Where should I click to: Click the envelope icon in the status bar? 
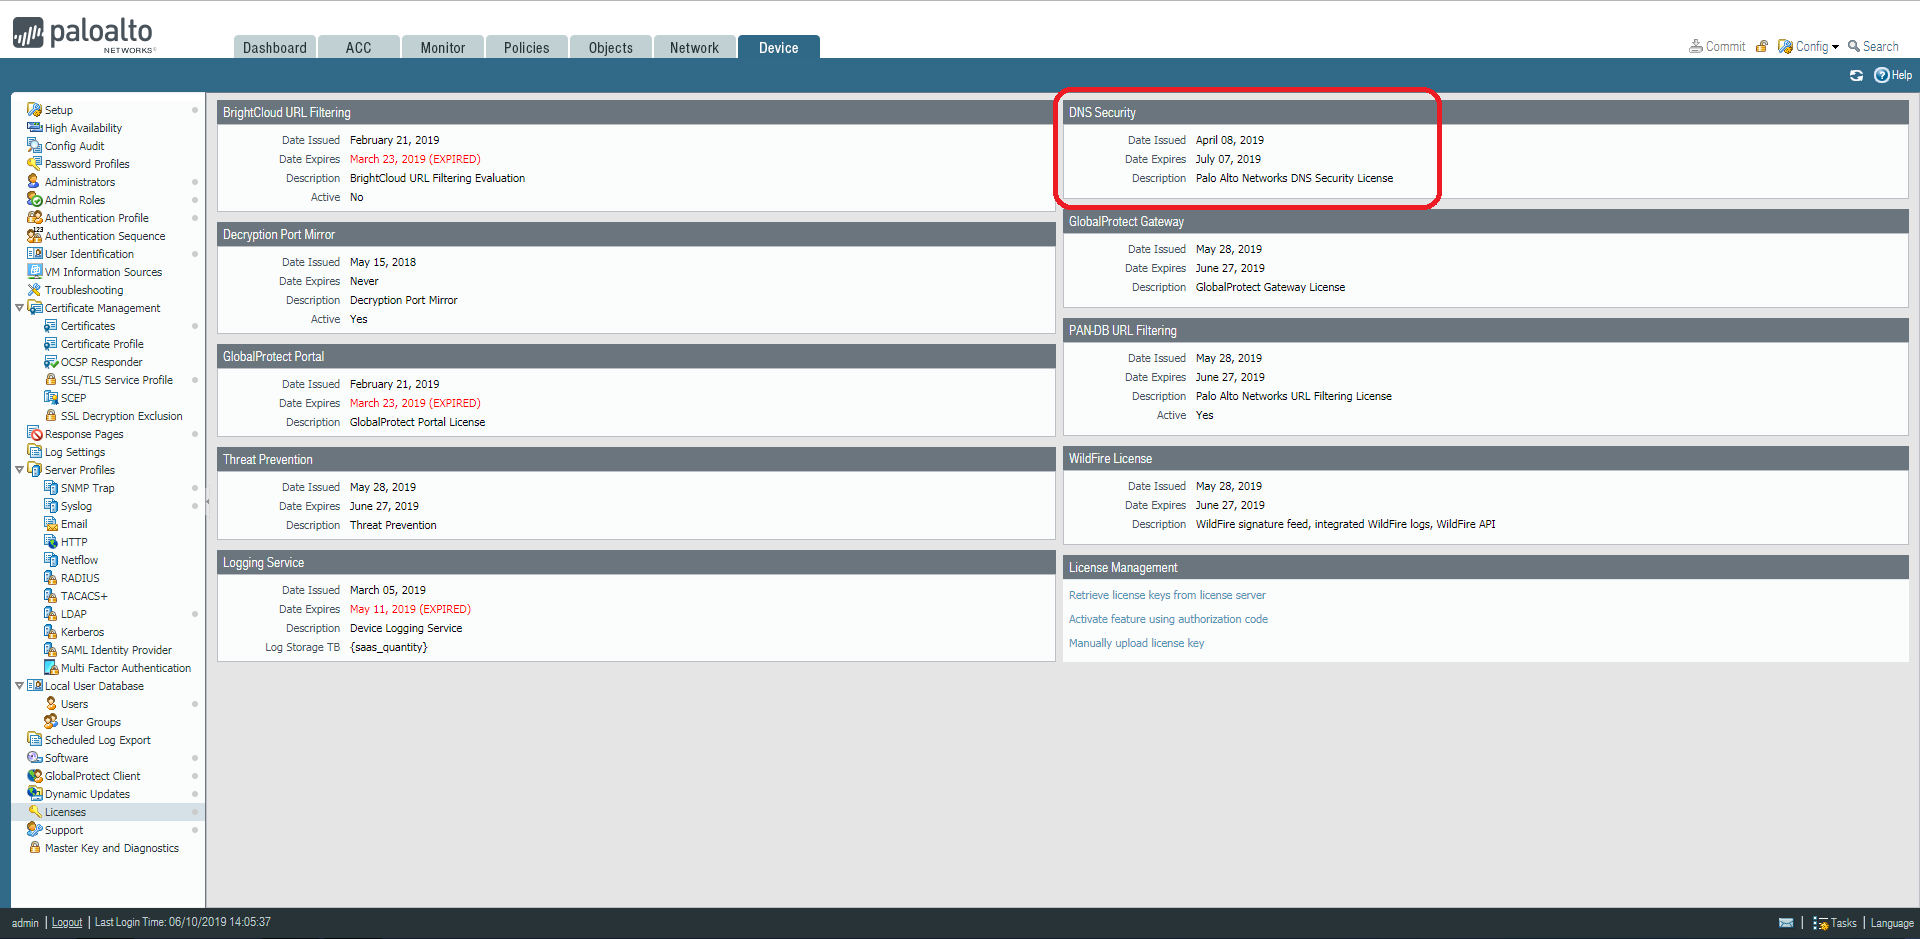click(x=1786, y=923)
